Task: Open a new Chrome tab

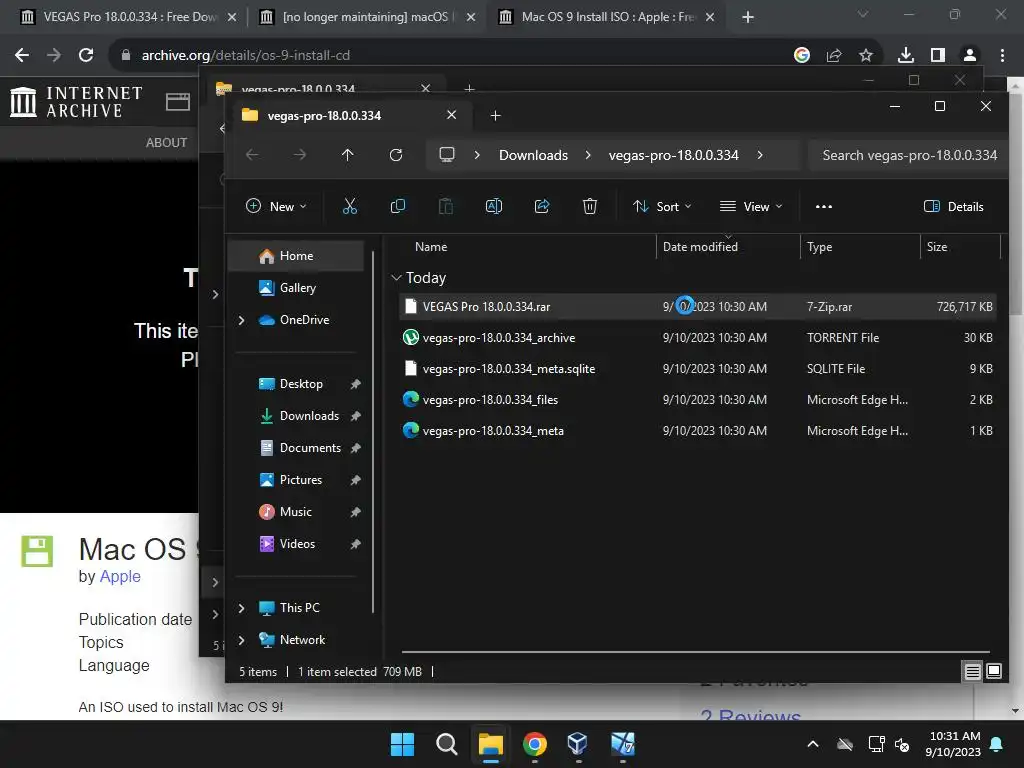Action: [748, 17]
